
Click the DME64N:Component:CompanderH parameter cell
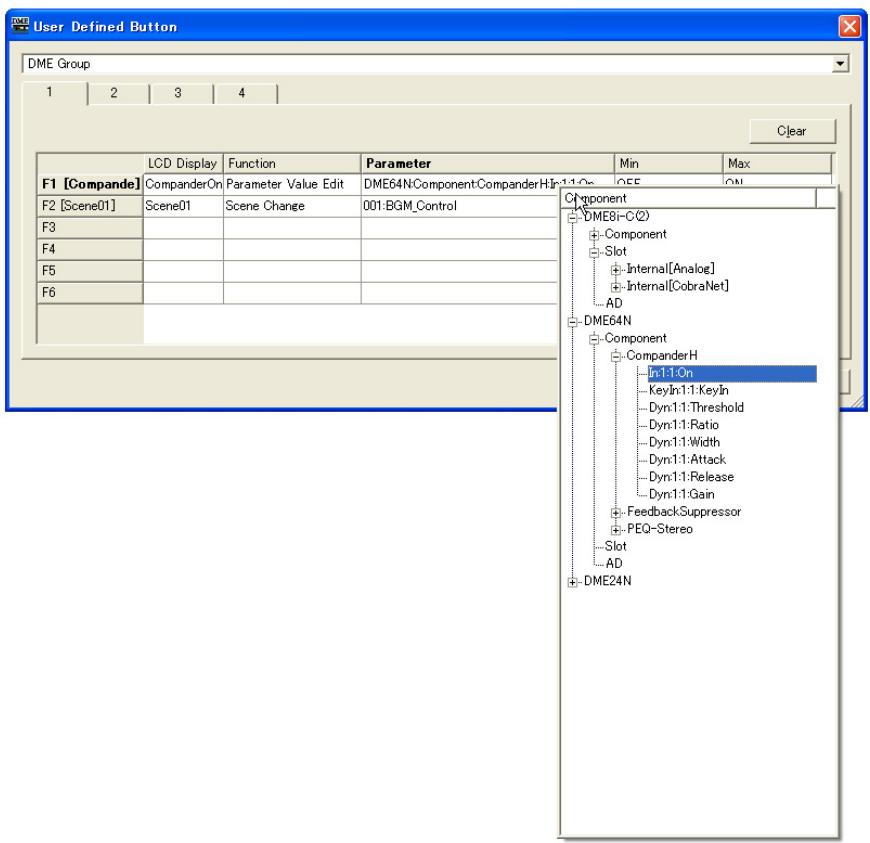click(460, 184)
